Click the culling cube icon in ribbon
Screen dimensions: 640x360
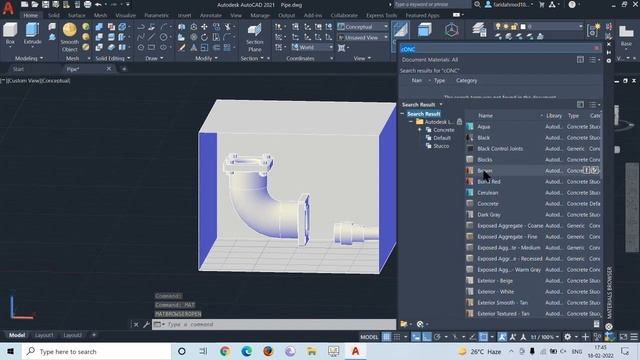click(424, 30)
